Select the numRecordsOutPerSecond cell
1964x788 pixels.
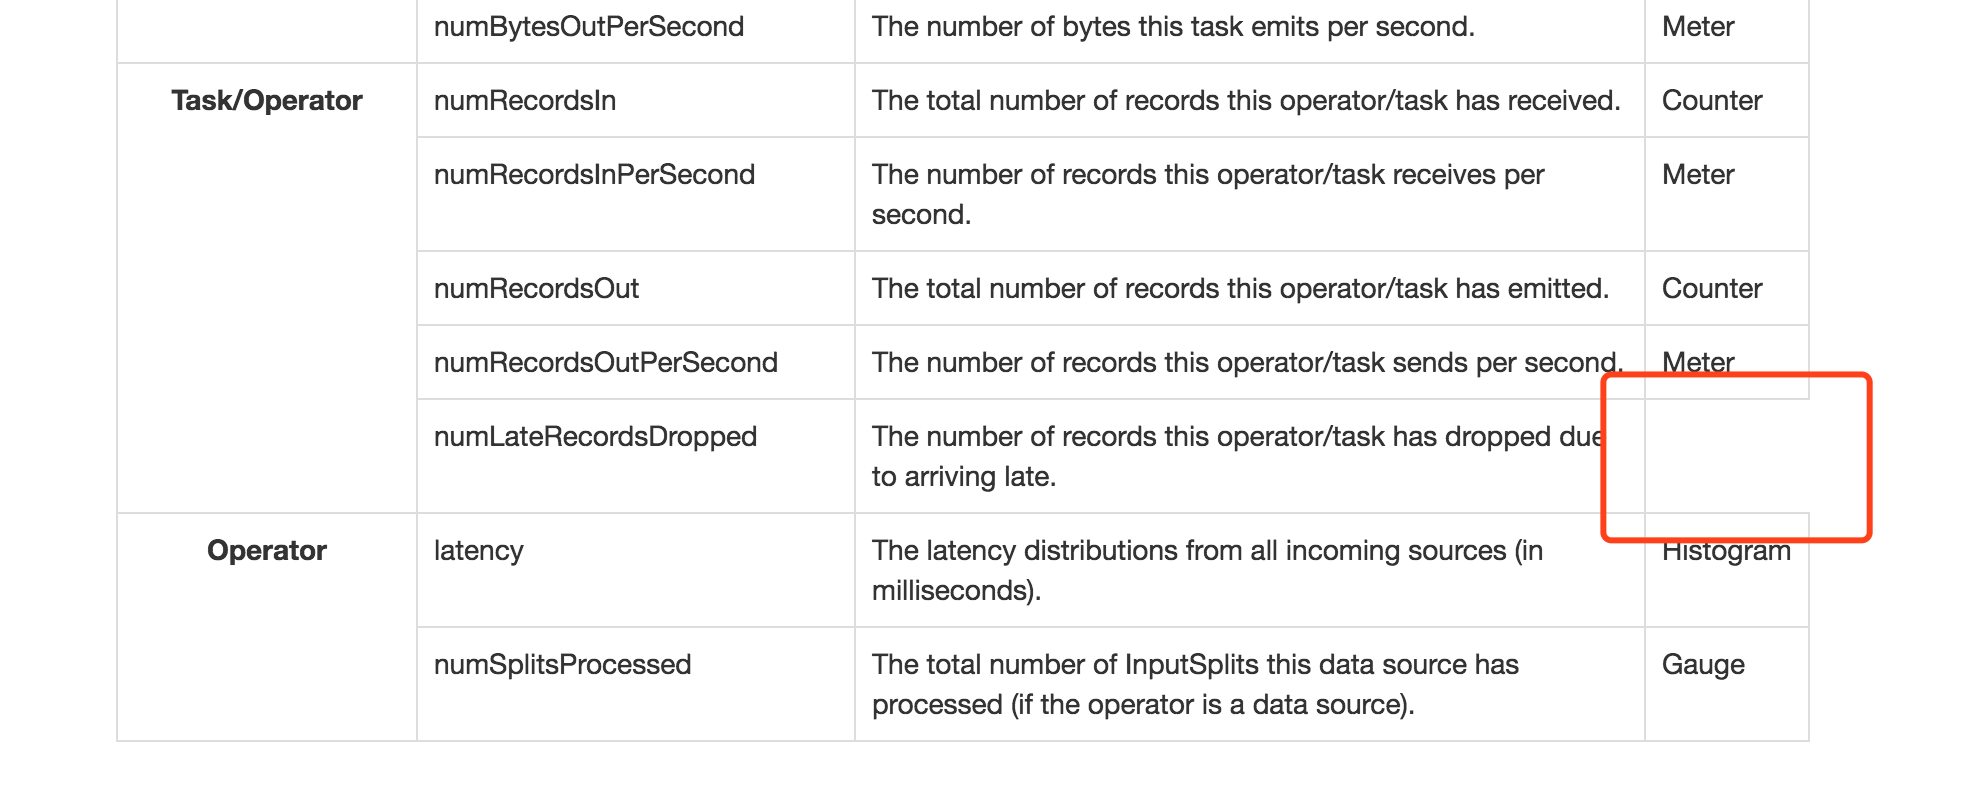click(x=636, y=362)
